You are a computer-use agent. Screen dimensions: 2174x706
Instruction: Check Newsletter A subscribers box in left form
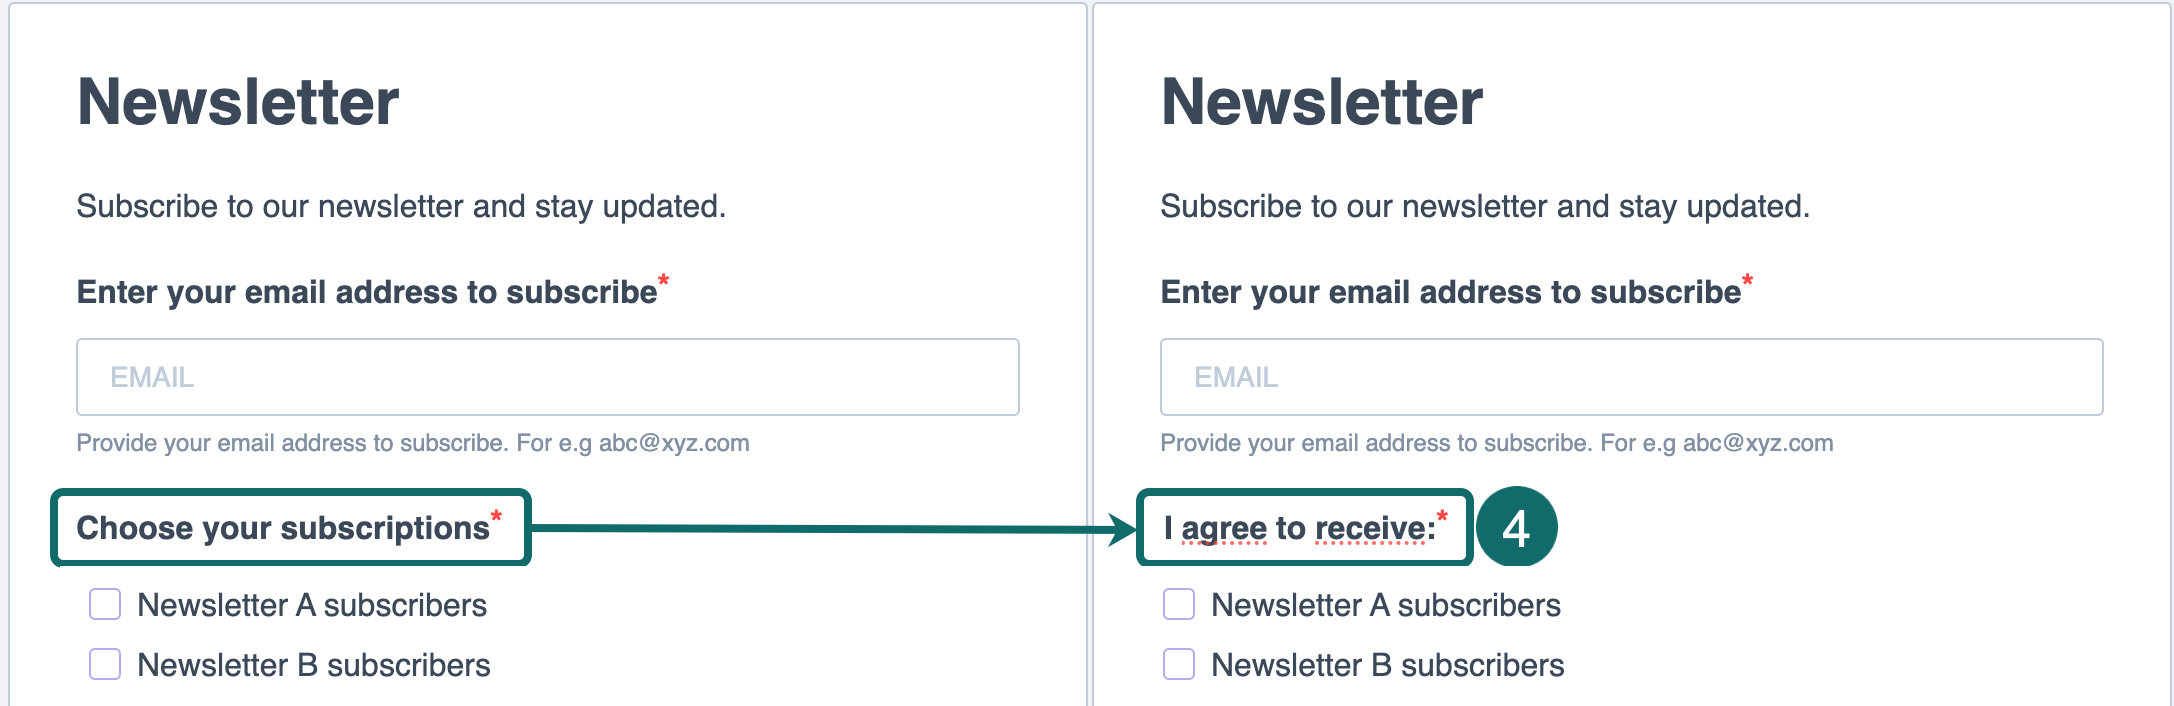pos(105,605)
